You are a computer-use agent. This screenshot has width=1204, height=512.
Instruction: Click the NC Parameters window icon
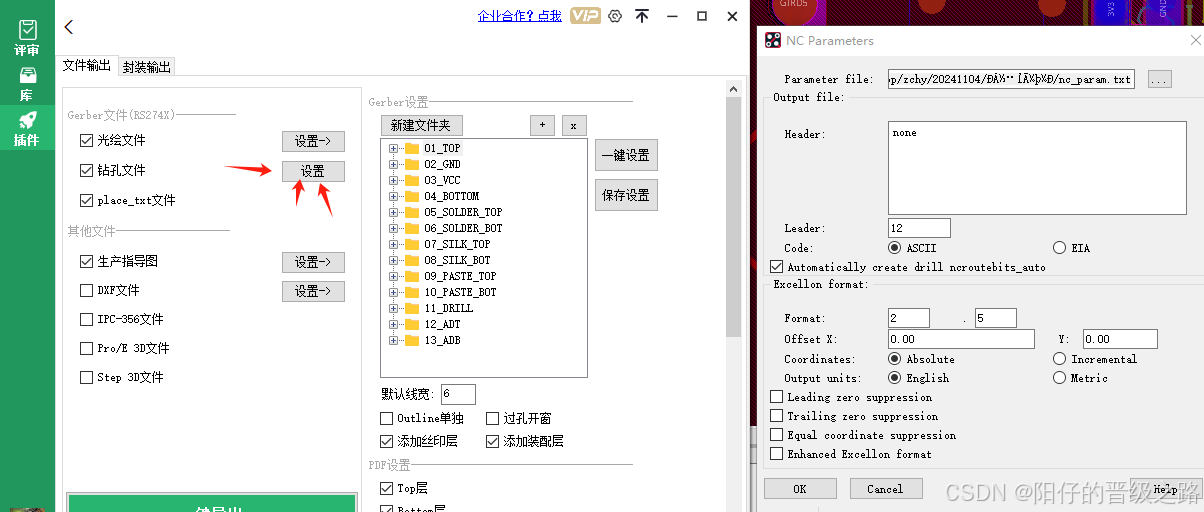(773, 41)
